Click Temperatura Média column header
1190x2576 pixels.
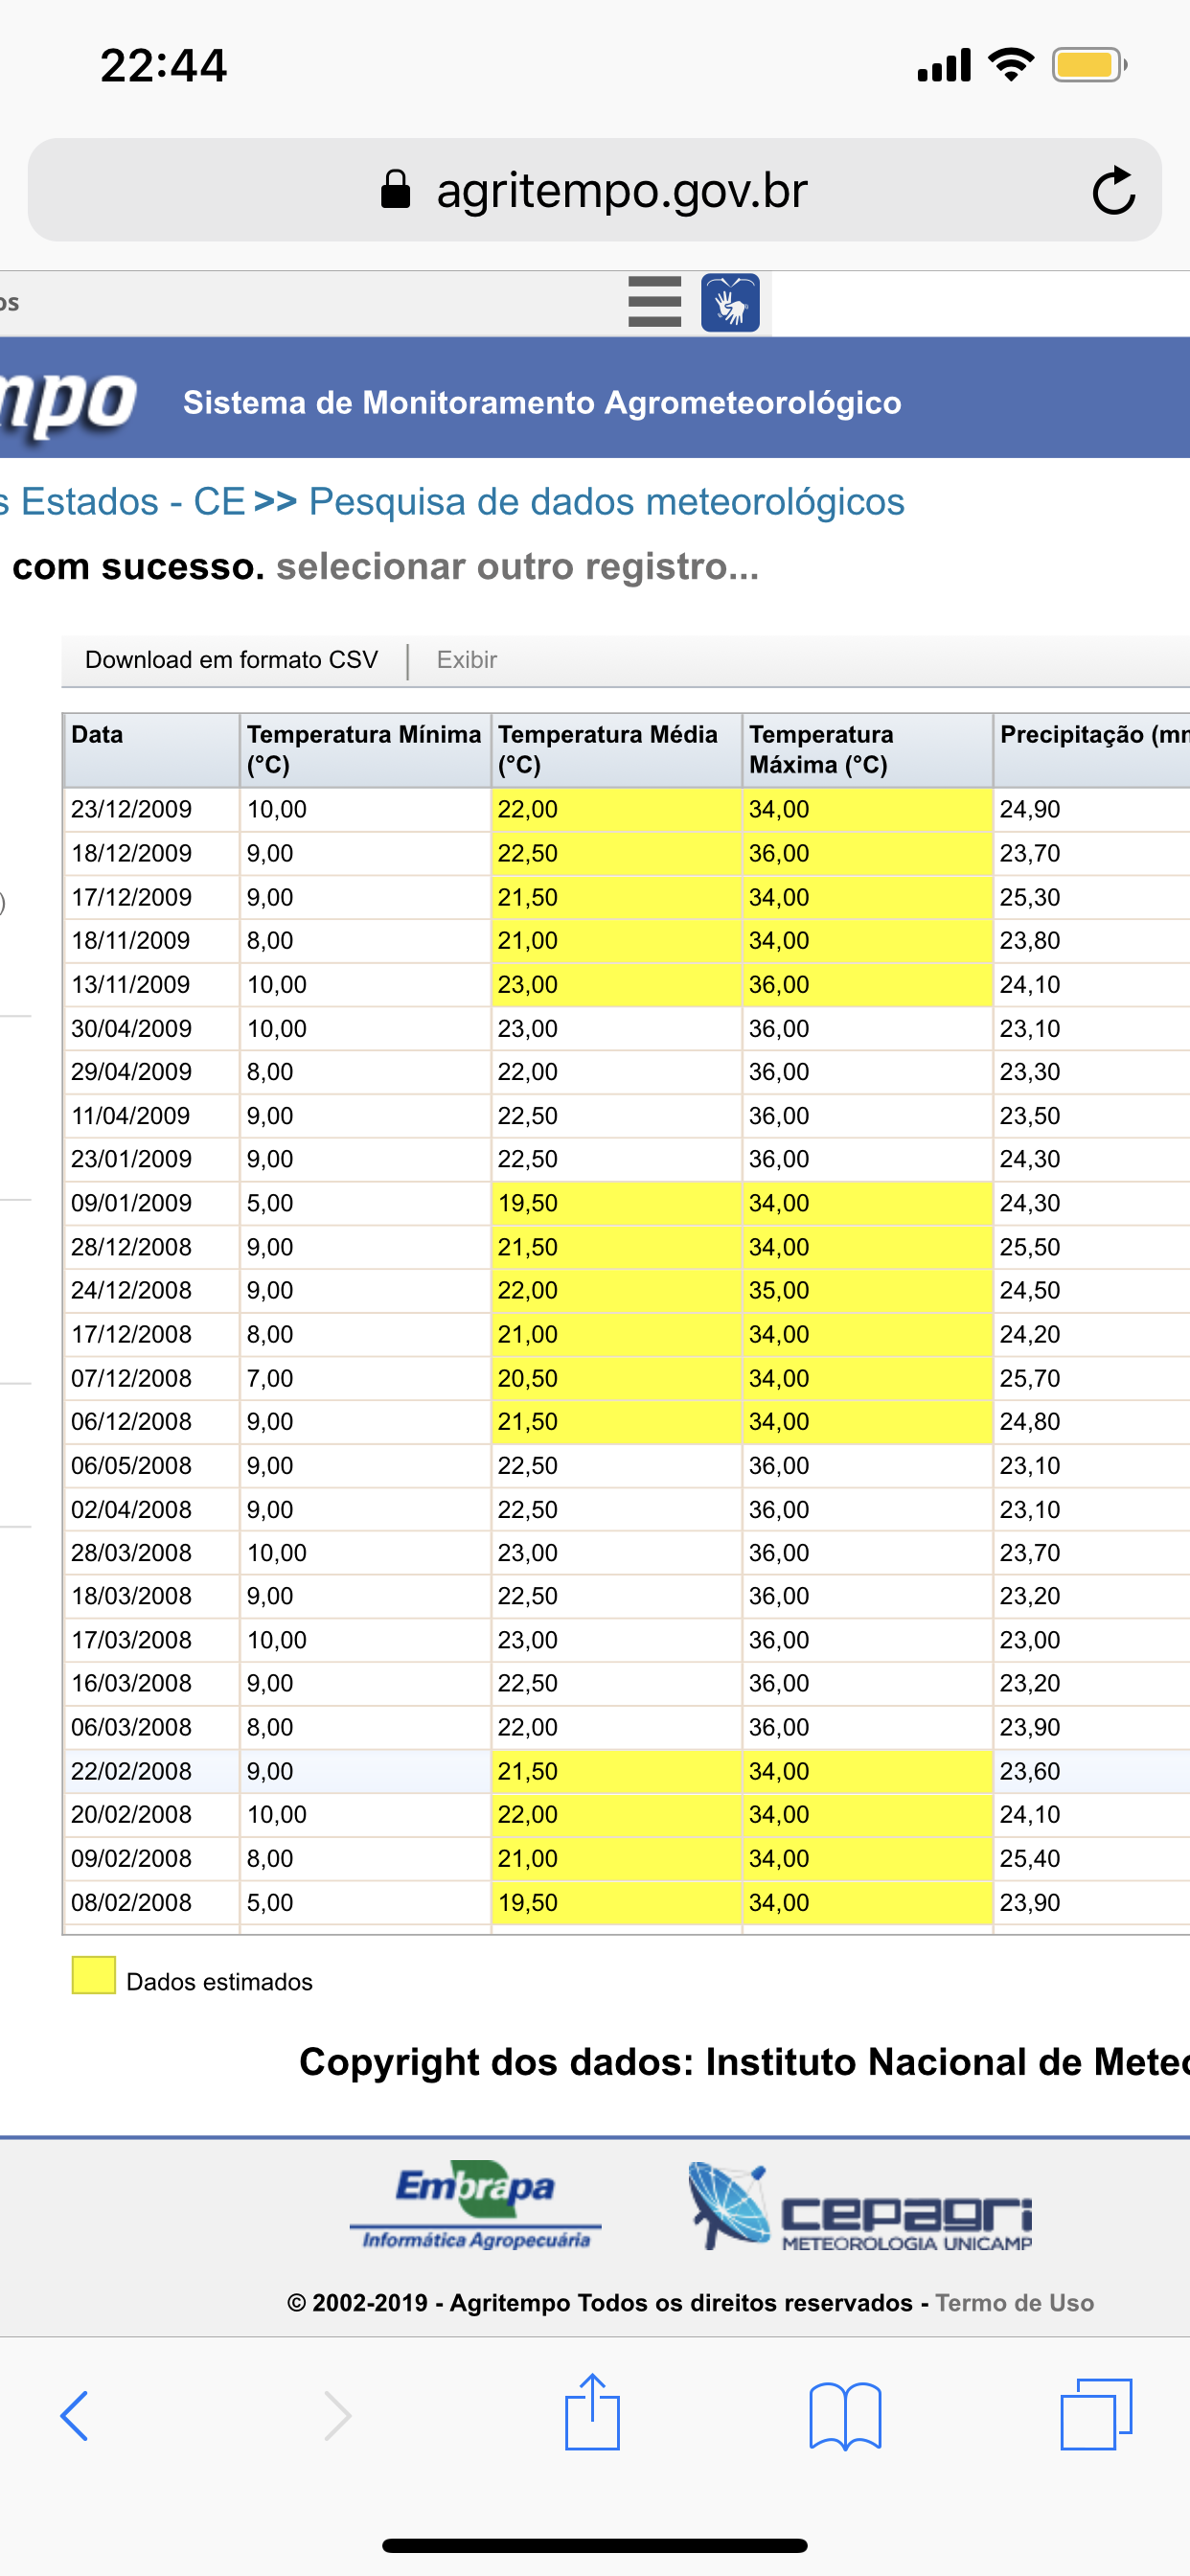pyautogui.click(x=616, y=750)
